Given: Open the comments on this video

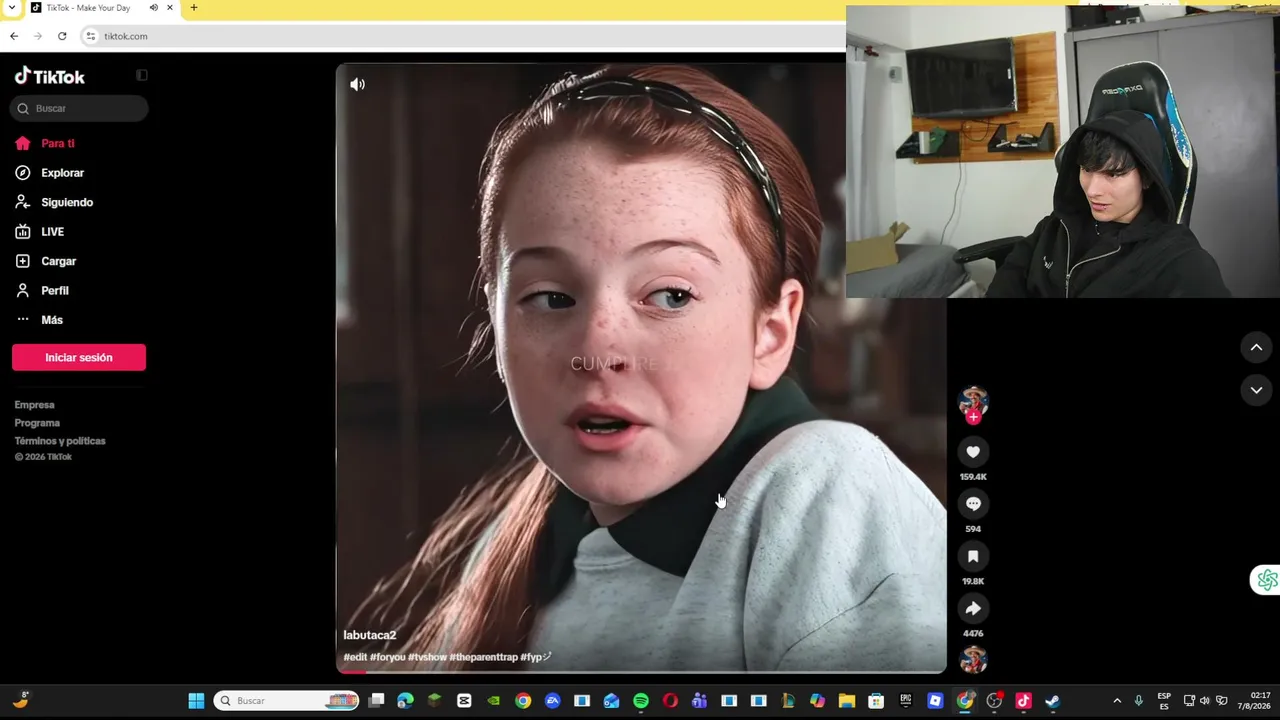Looking at the screenshot, I should (x=973, y=504).
